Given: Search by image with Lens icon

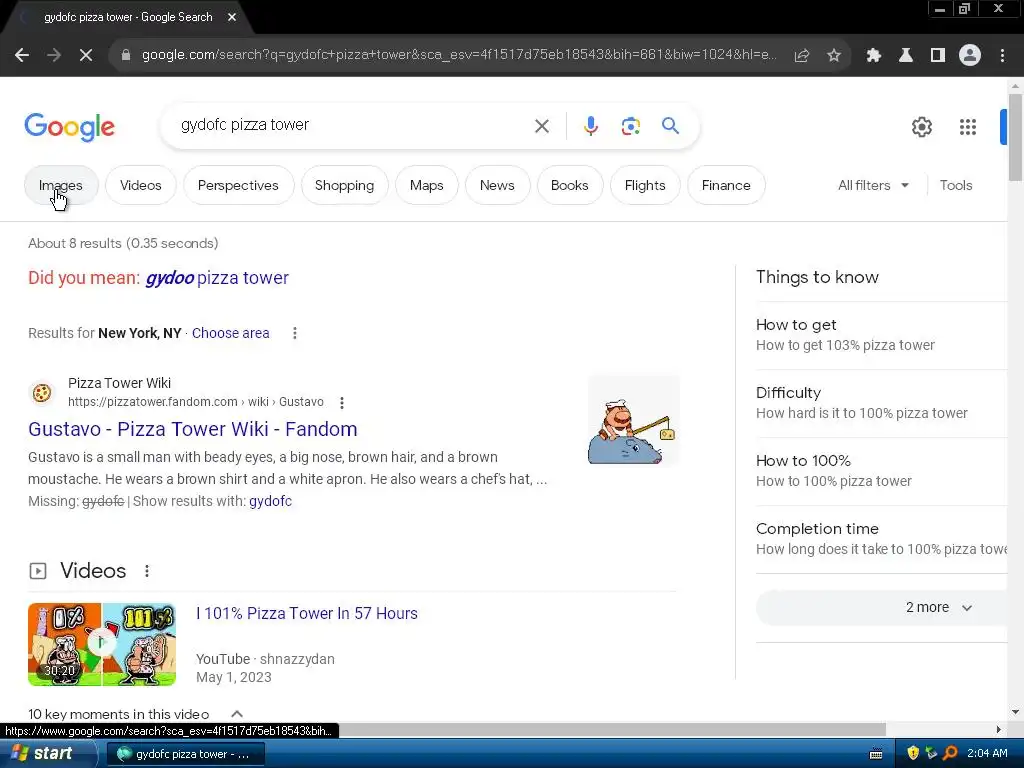Looking at the screenshot, I should [x=630, y=125].
